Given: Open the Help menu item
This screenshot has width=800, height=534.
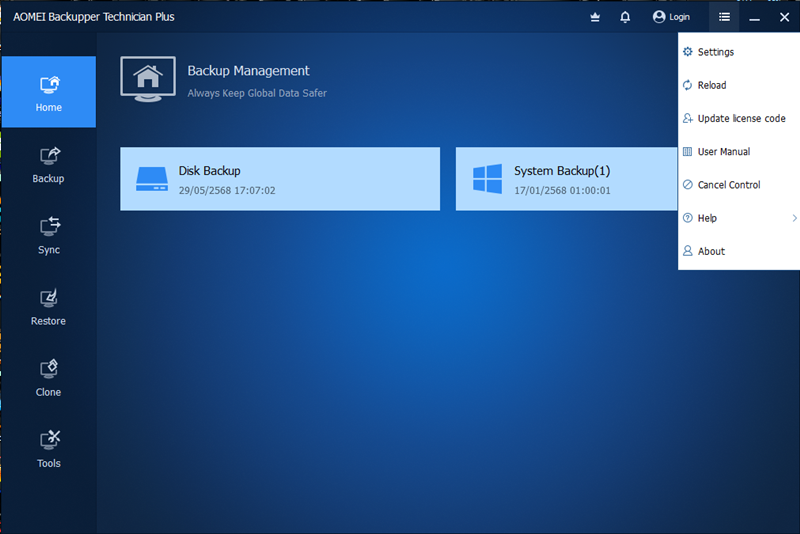Looking at the screenshot, I should pyautogui.click(x=739, y=218).
